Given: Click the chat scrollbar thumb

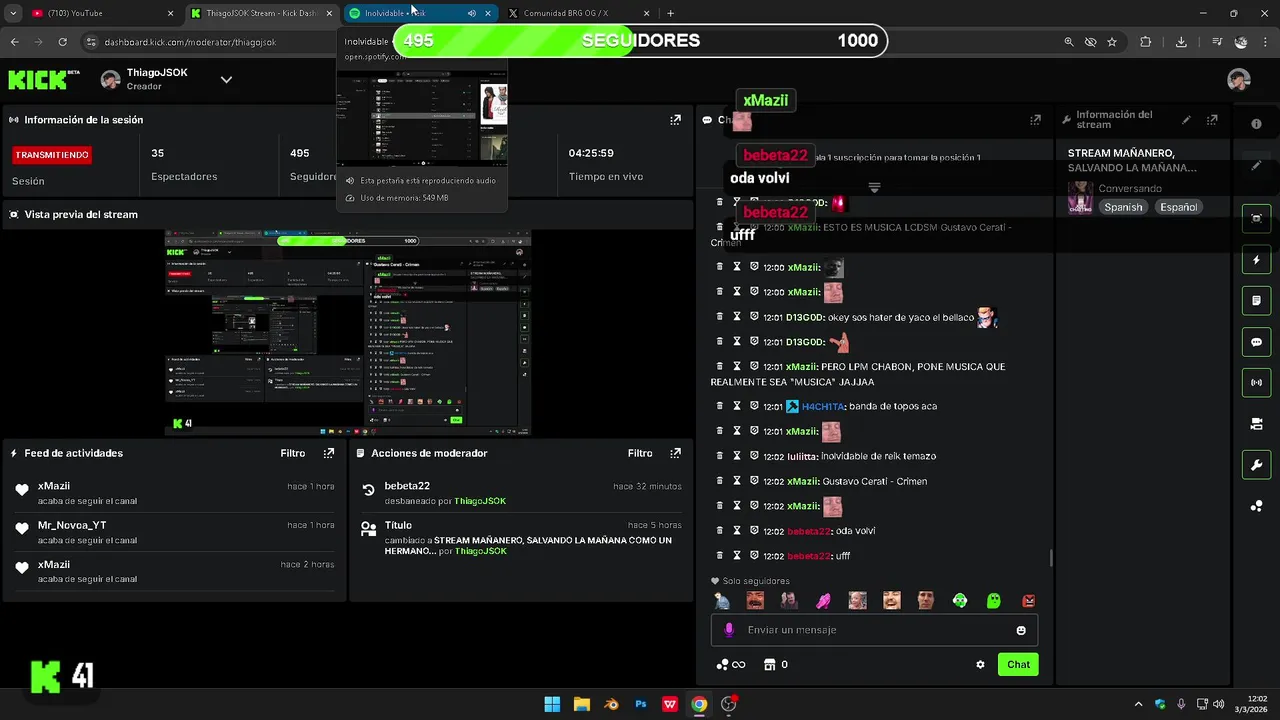Looking at the screenshot, I should (x=1050, y=558).
